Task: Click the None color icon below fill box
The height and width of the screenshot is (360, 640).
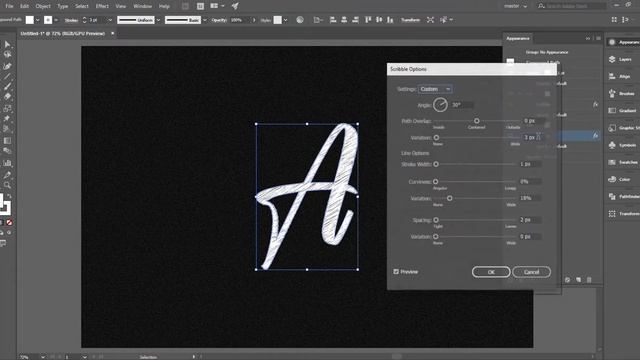Action: pos(9,222)
